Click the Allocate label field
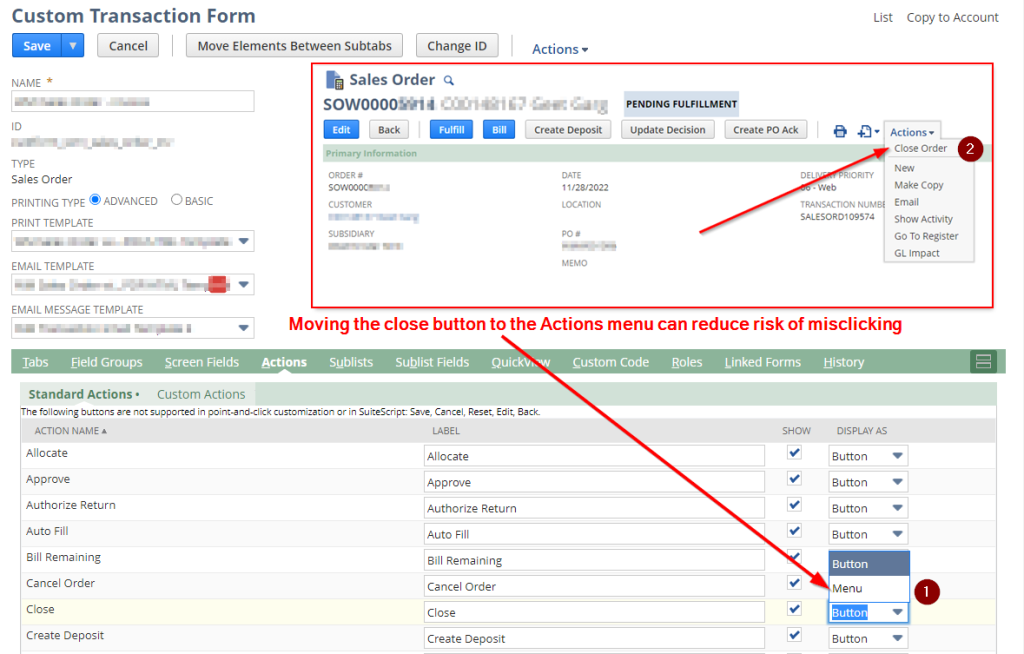Image resolution: width=1024 pixels, height=654 pixels. [594, 456]
